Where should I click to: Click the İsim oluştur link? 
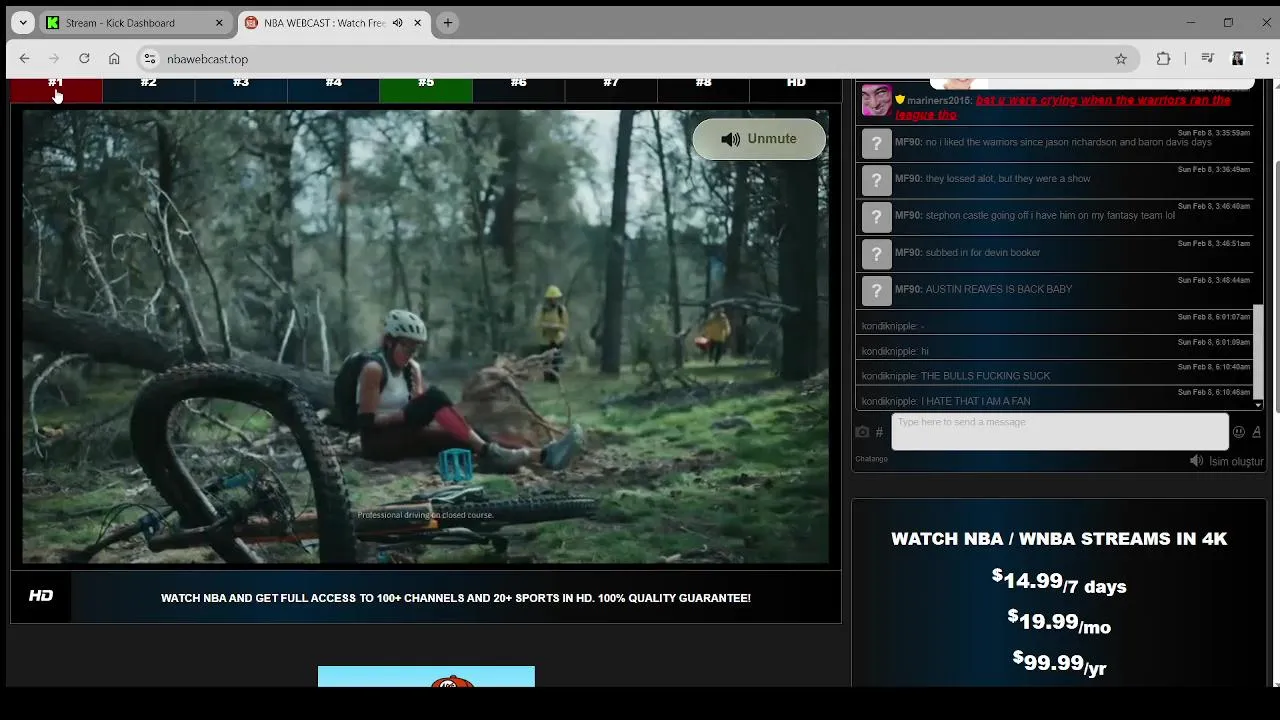point(1236,461)
